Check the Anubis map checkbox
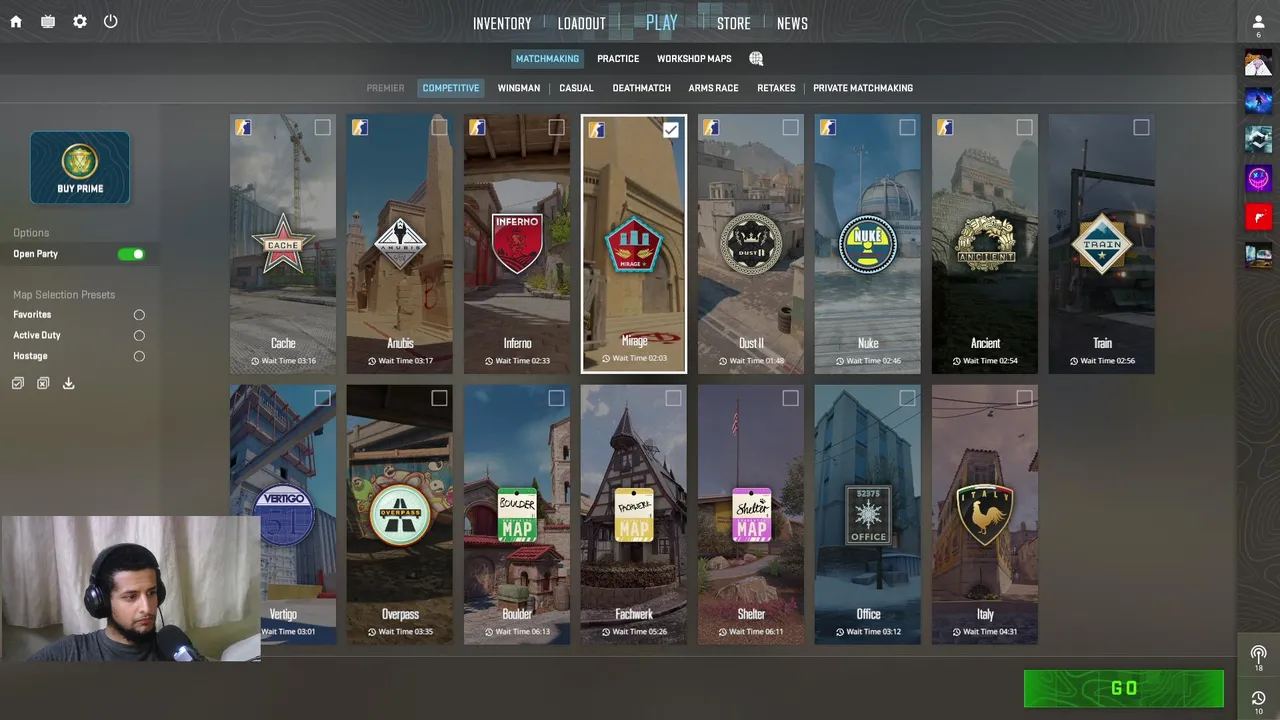The height and width of the screenshot is (720, 1280). (x=439, y=127)
